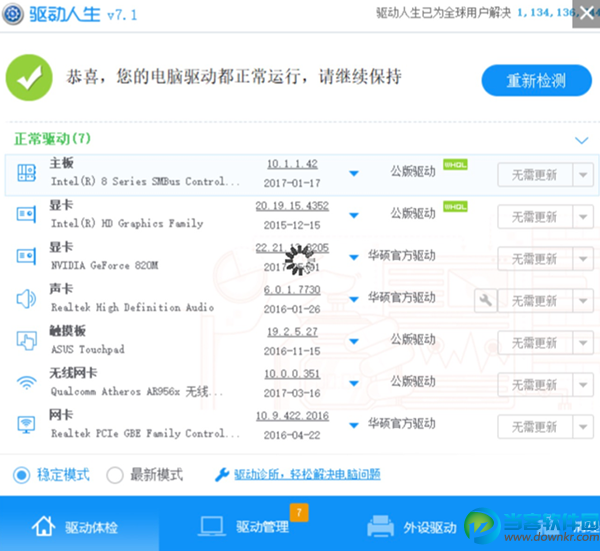
Task: Select the 网卡 network monitor icon
Action: tap(26, 424)
